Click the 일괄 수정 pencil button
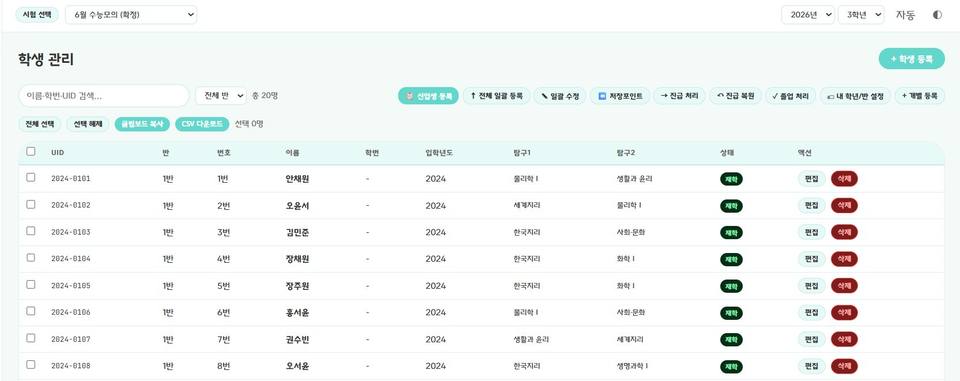Viewport: 960px width, 381px height. [x=560, y=96]
